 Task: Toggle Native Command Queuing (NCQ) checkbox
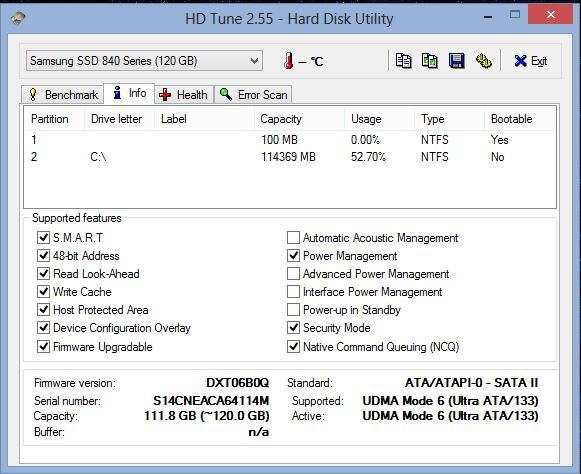(293, 347)
